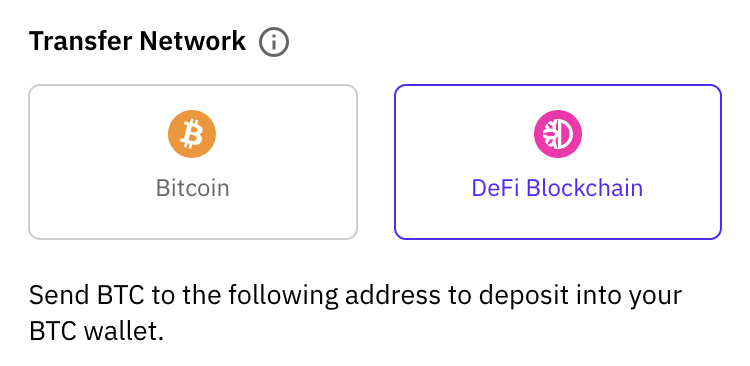Click the "BTC wallet." text line

coord(96,331)
